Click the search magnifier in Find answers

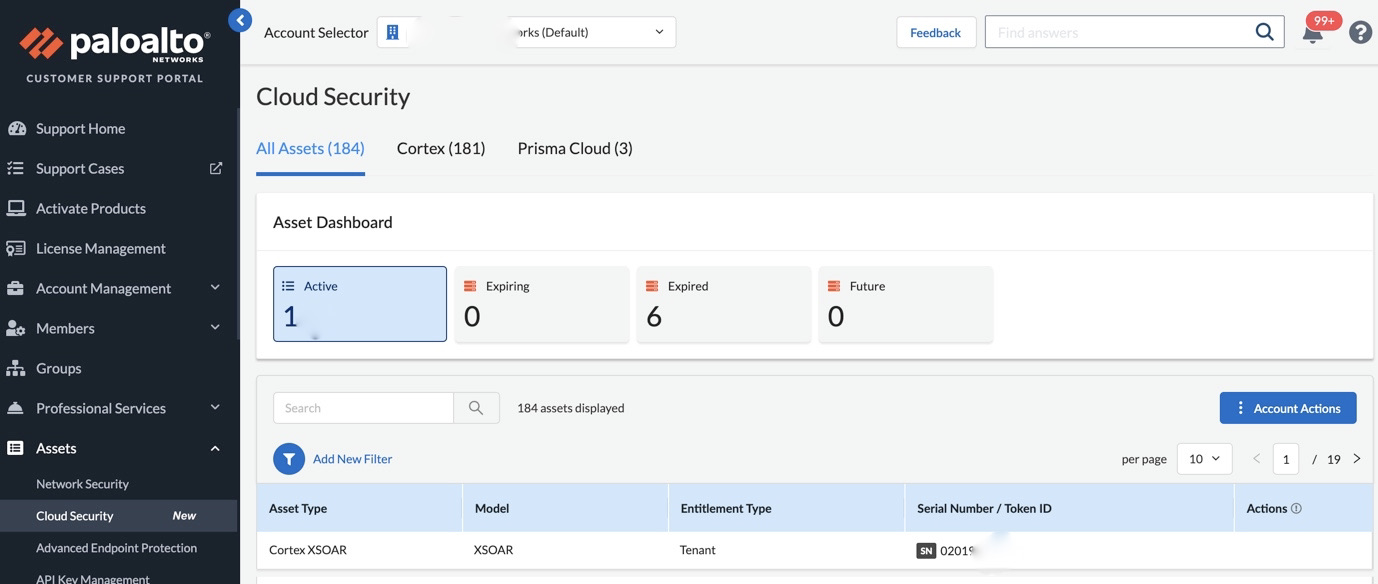pyautogui.click(x=1264, y=32)
